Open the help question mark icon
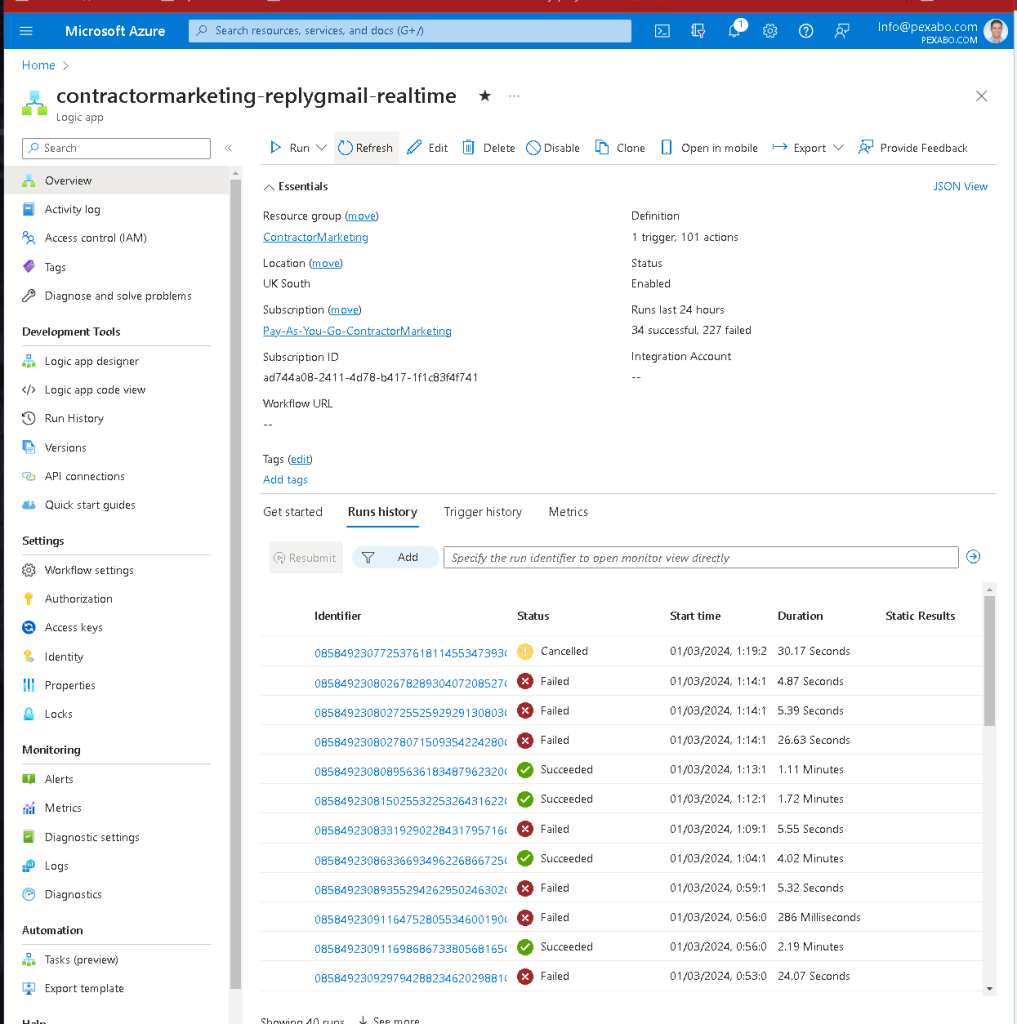This screenshot has height=1024, width=1017. click(806, 31)
